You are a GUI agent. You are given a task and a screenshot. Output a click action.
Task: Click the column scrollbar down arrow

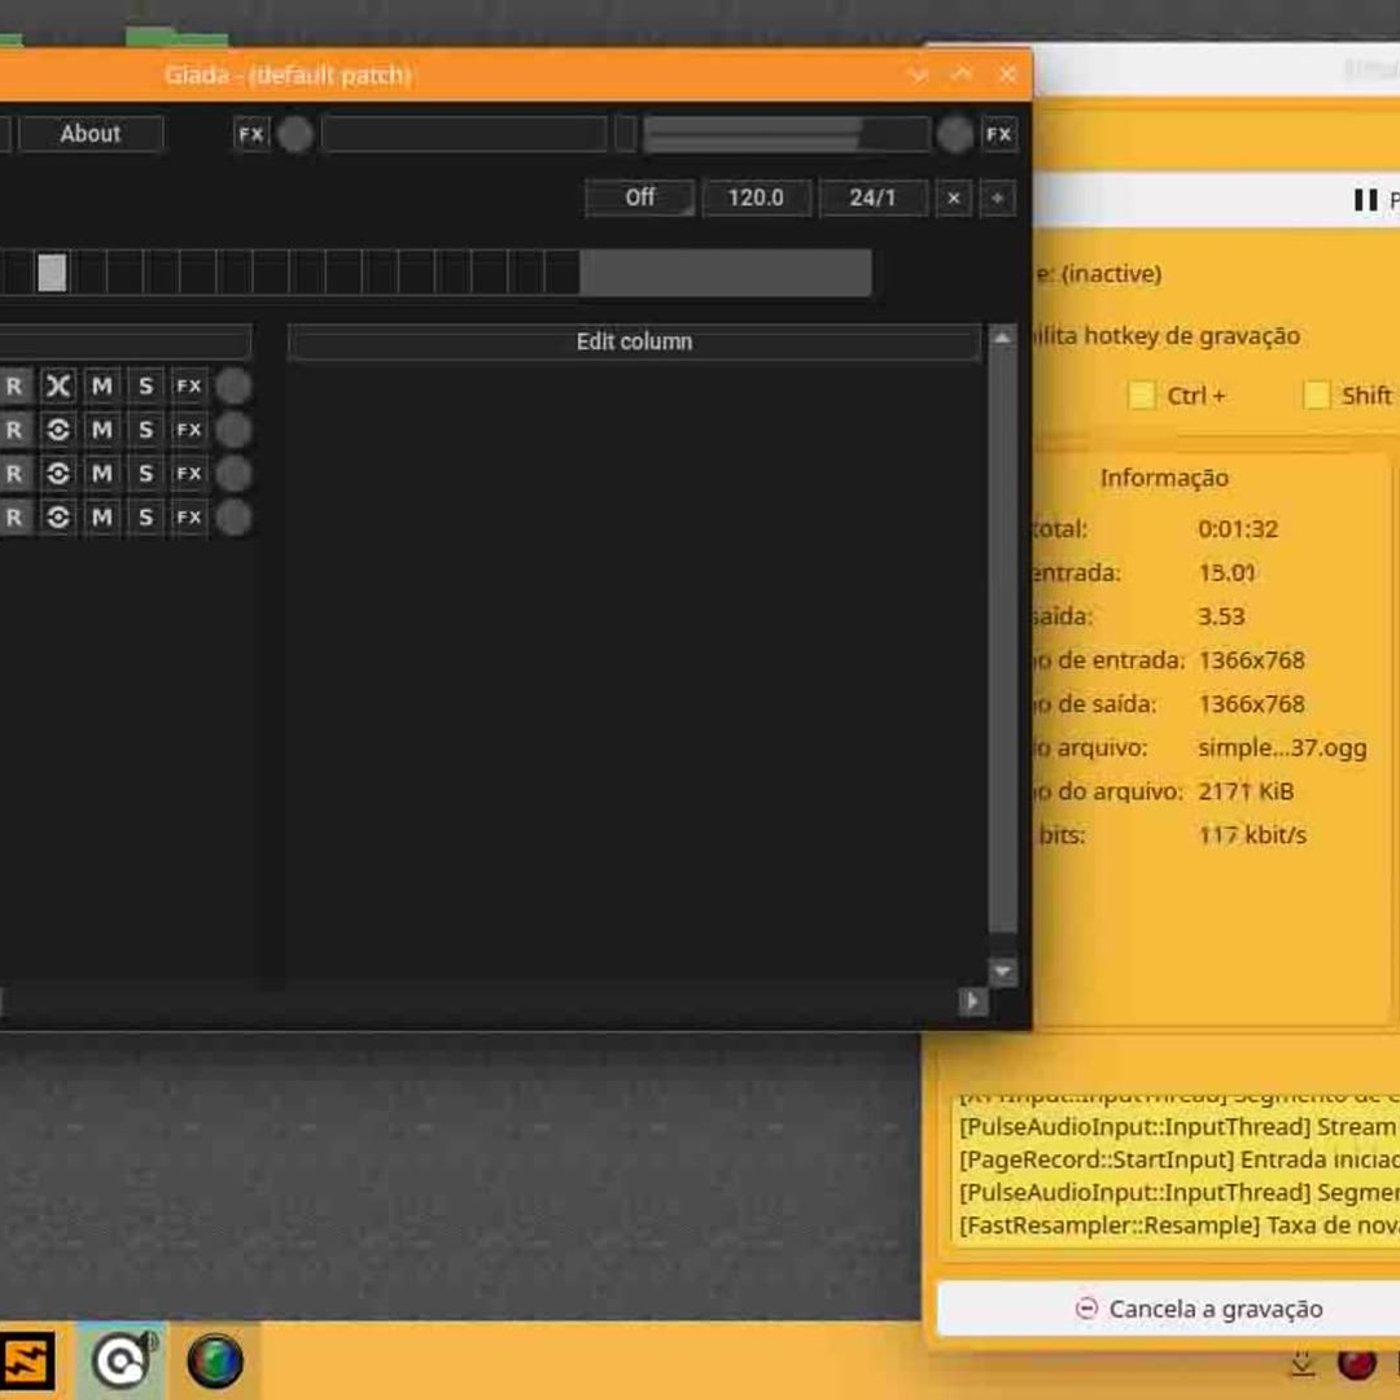1002,971
